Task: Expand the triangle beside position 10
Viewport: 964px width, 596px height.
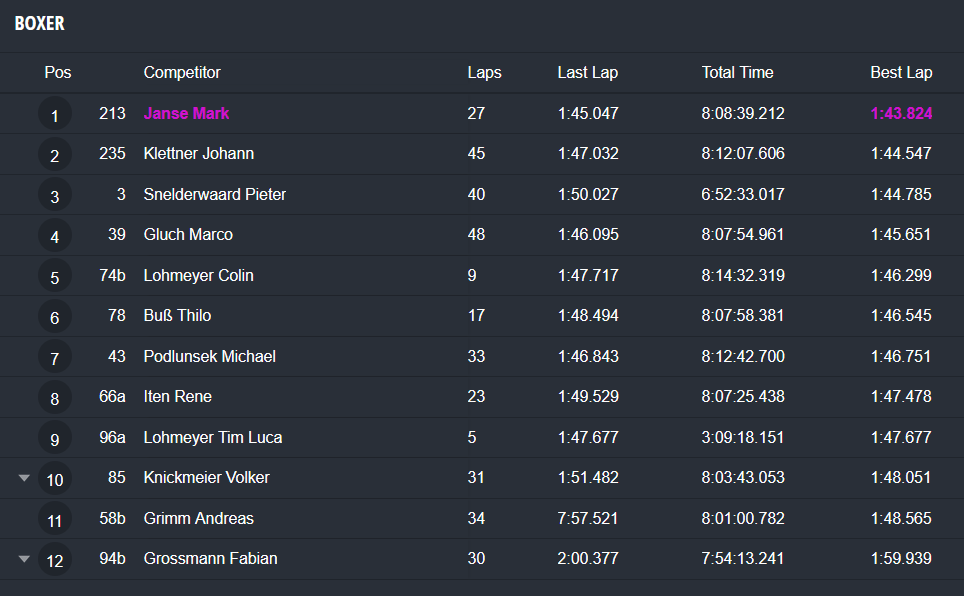Action: [25, 478]
